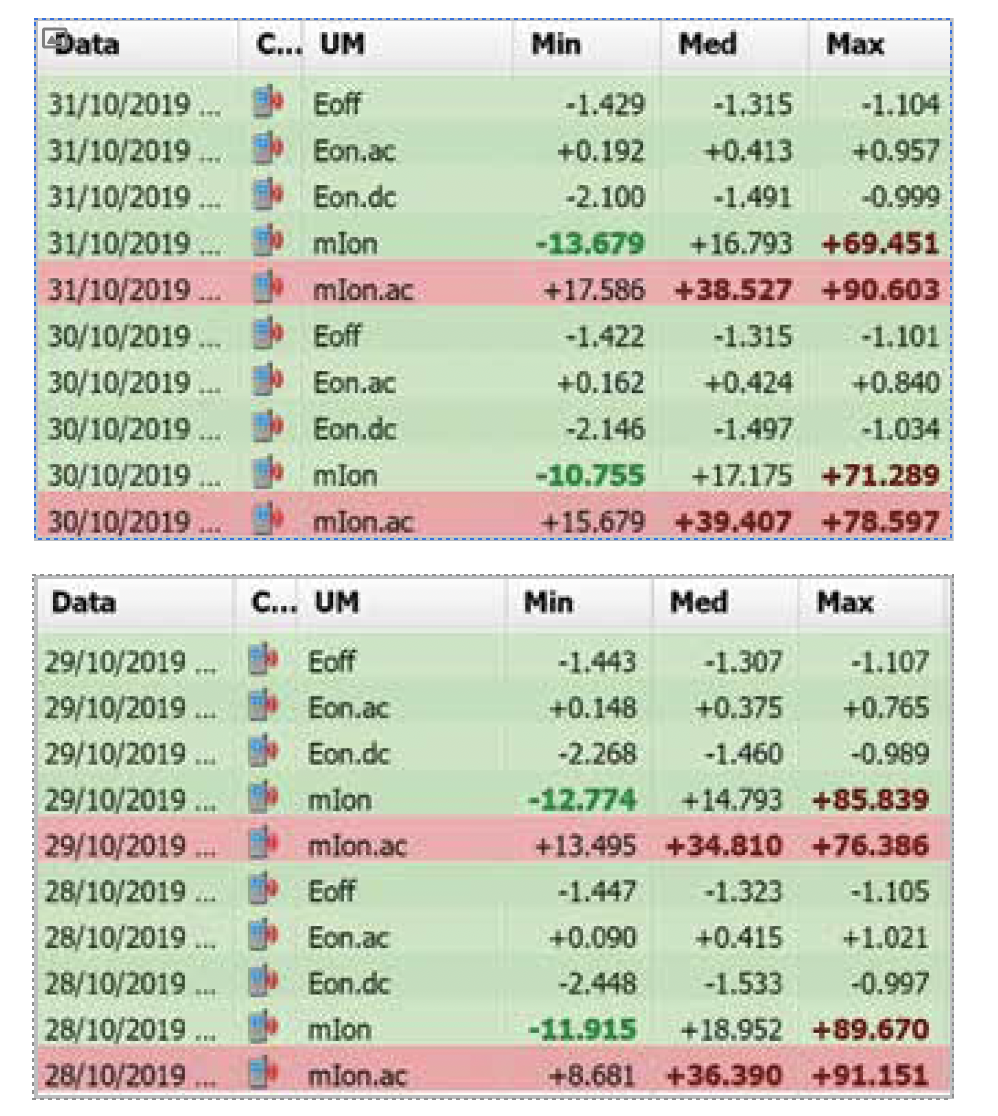Sort by Max header in the 29/10/2019 table

[x=845, y=603]
